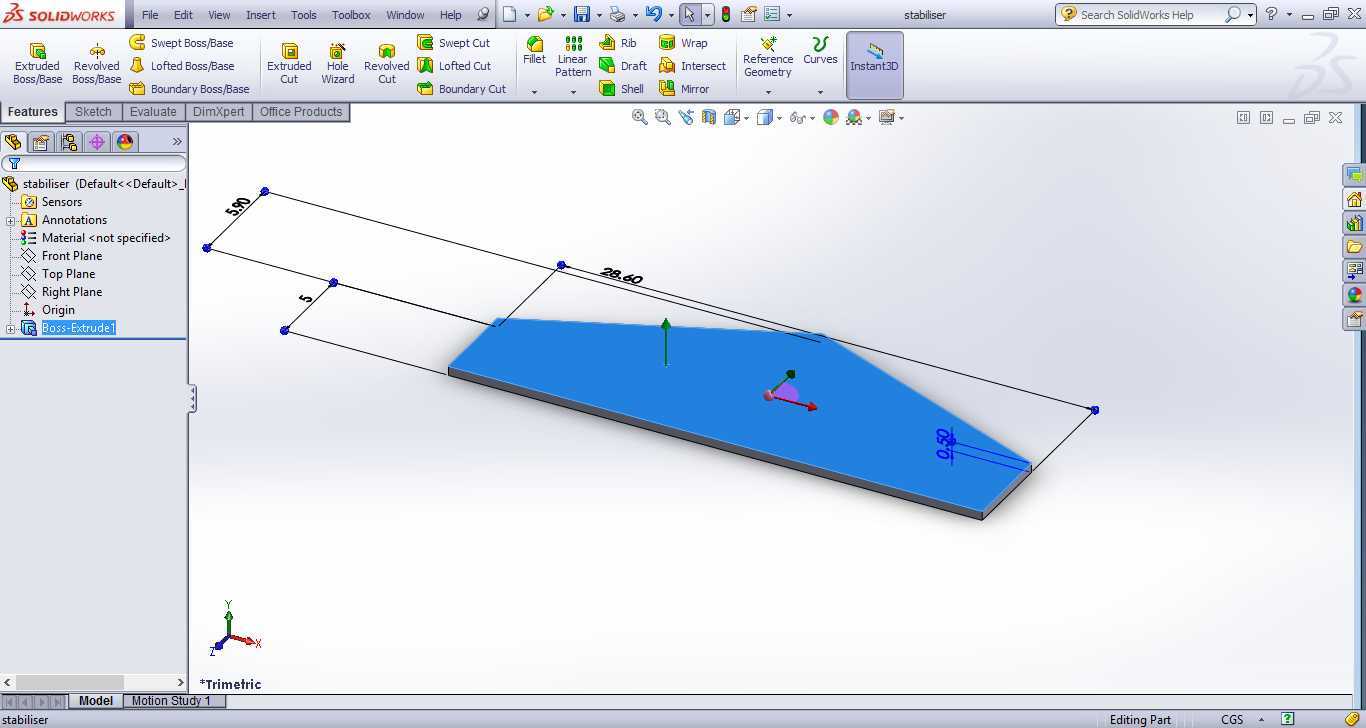The height and width of the screenshot is (728, 1366).
Task: Click the Previous View icon
Action: point(686,117)
